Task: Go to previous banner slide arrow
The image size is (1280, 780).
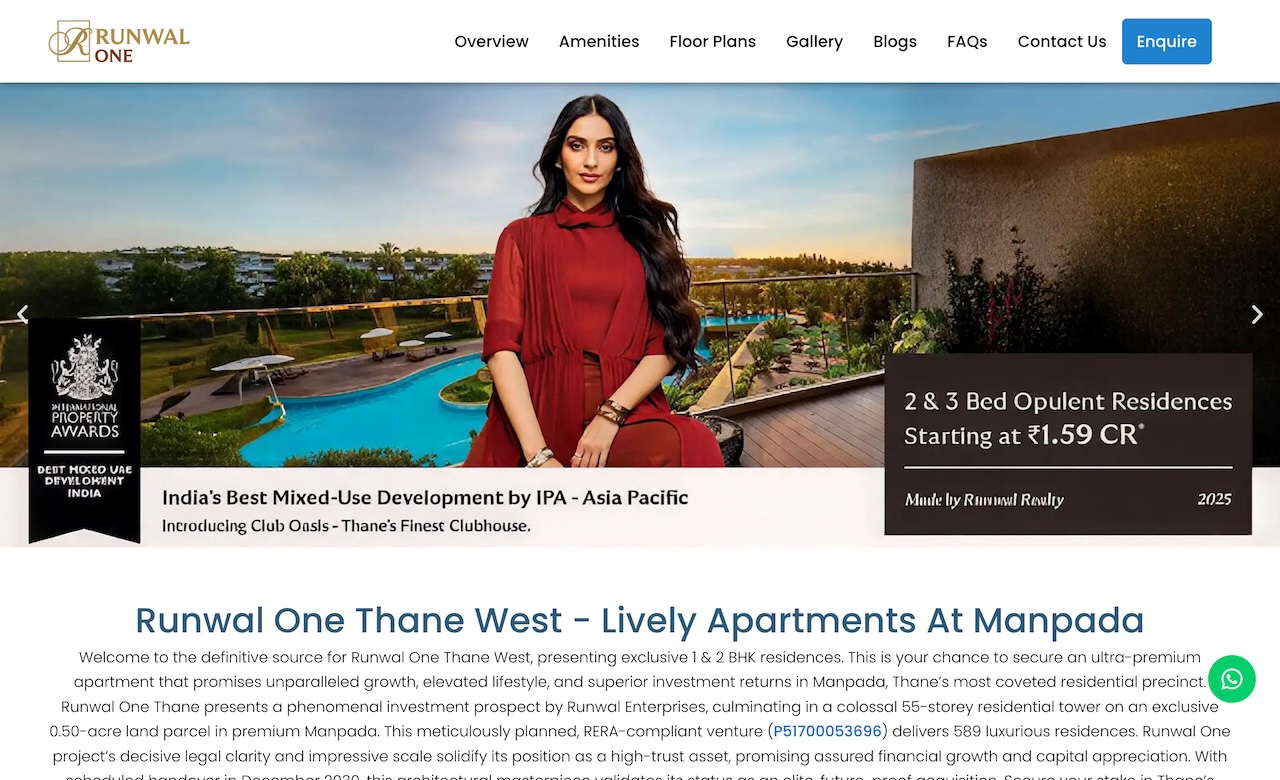Action: point(22,314)
